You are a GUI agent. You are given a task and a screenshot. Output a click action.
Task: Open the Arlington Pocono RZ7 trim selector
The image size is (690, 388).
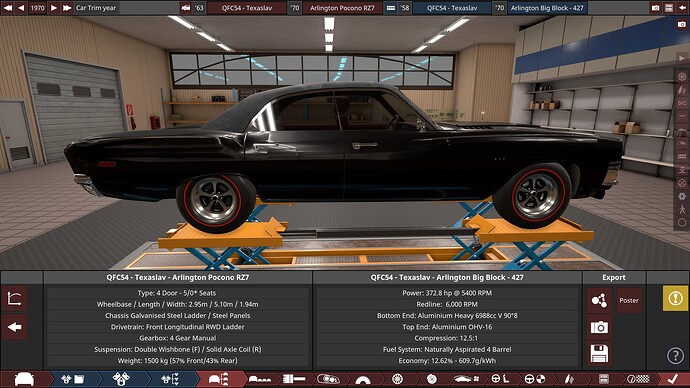tap(342, 8)
